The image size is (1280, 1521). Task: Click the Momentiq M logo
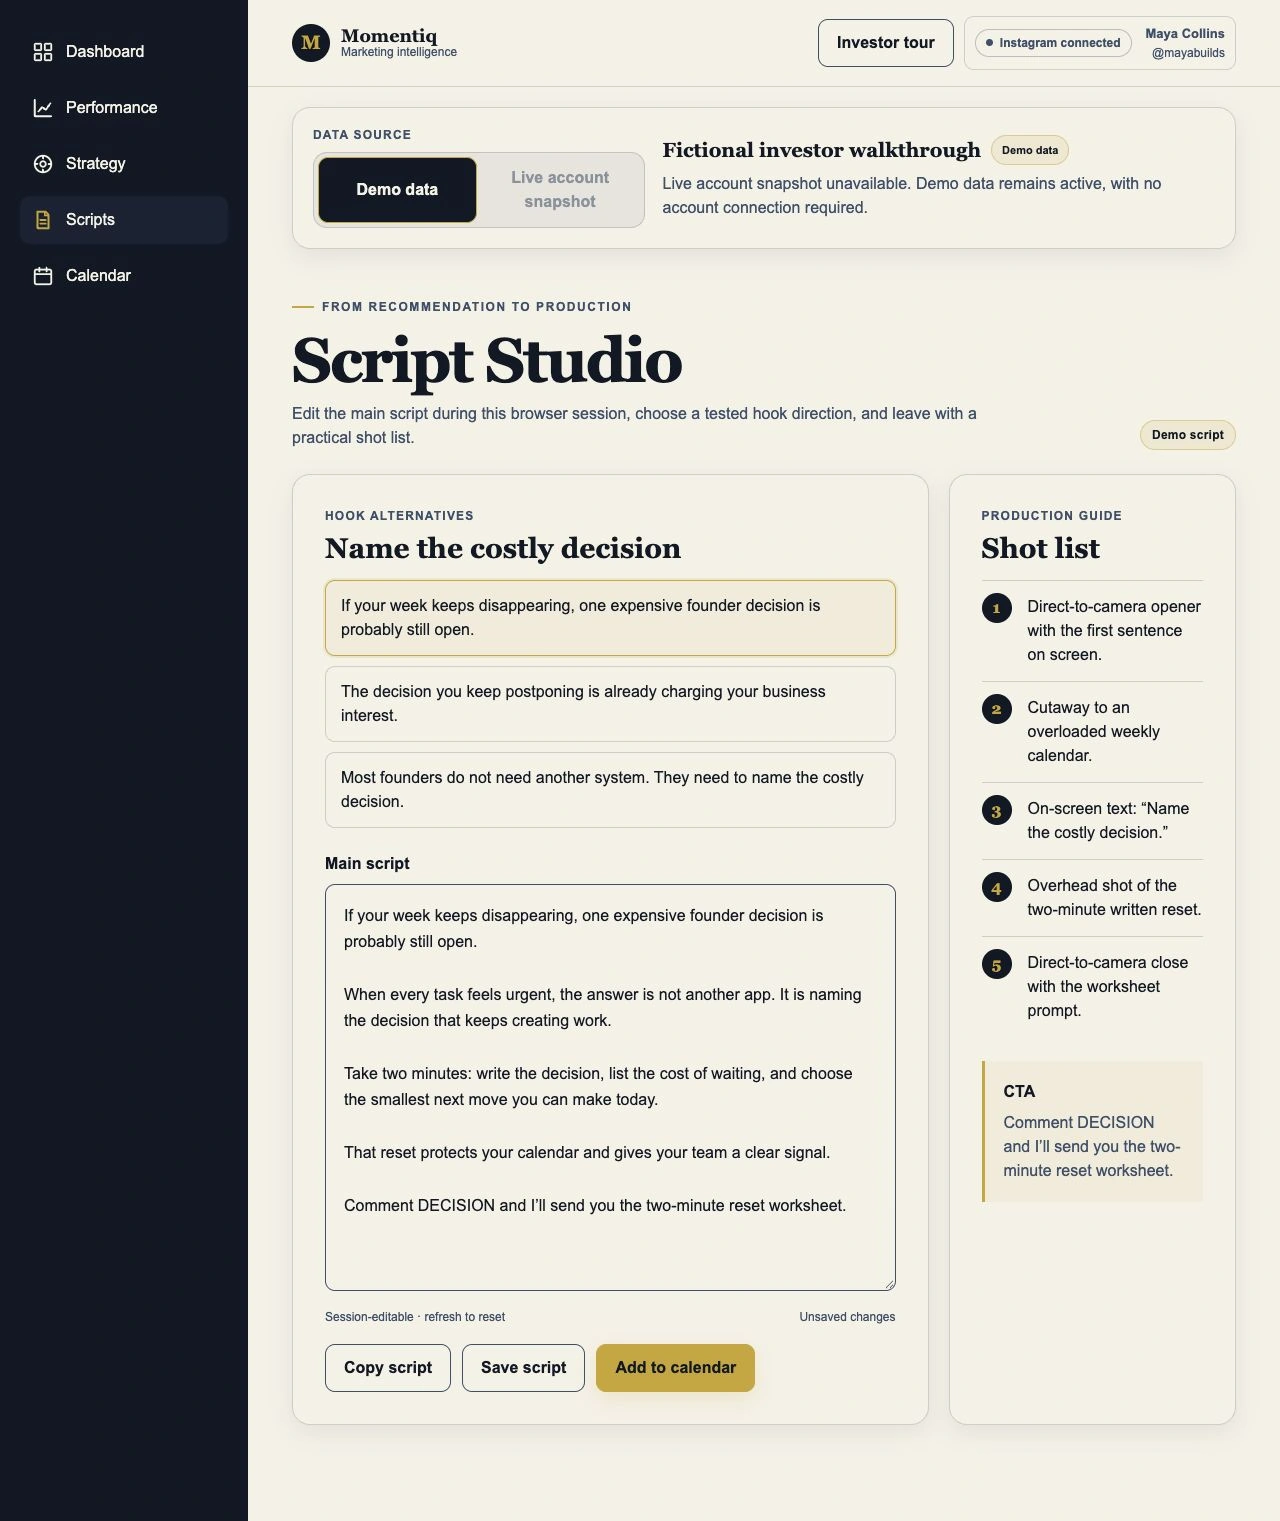(x=311, y=43)
